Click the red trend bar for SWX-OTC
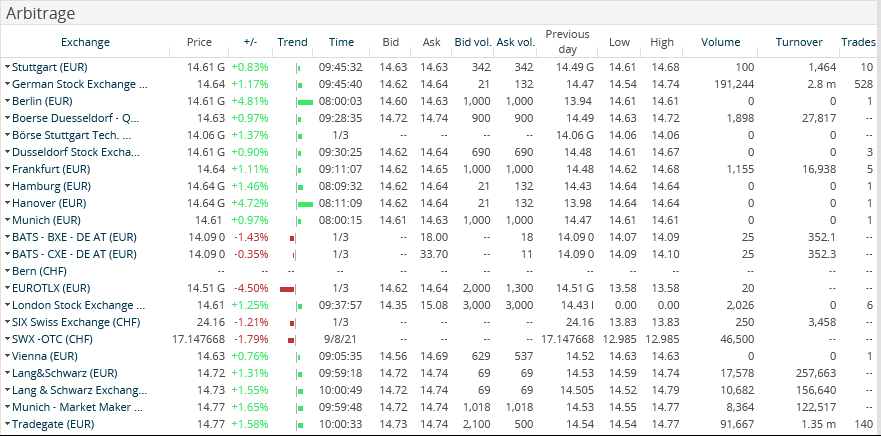This screenshot has width=881, height=436. (x=292, y=339)
